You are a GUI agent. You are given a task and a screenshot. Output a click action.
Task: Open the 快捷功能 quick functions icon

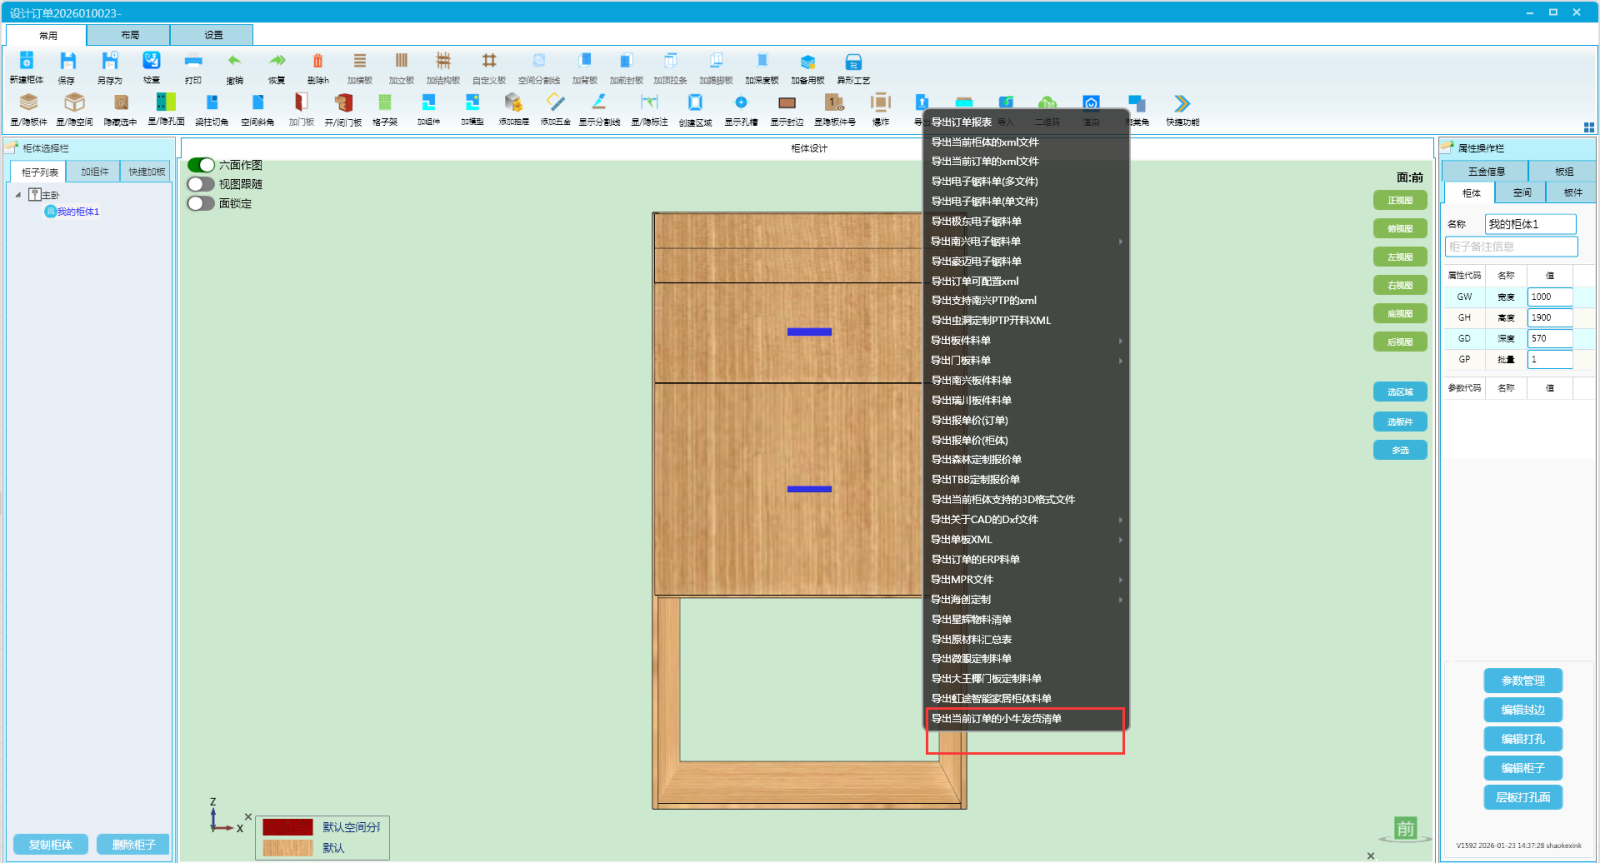[1182, 104]
